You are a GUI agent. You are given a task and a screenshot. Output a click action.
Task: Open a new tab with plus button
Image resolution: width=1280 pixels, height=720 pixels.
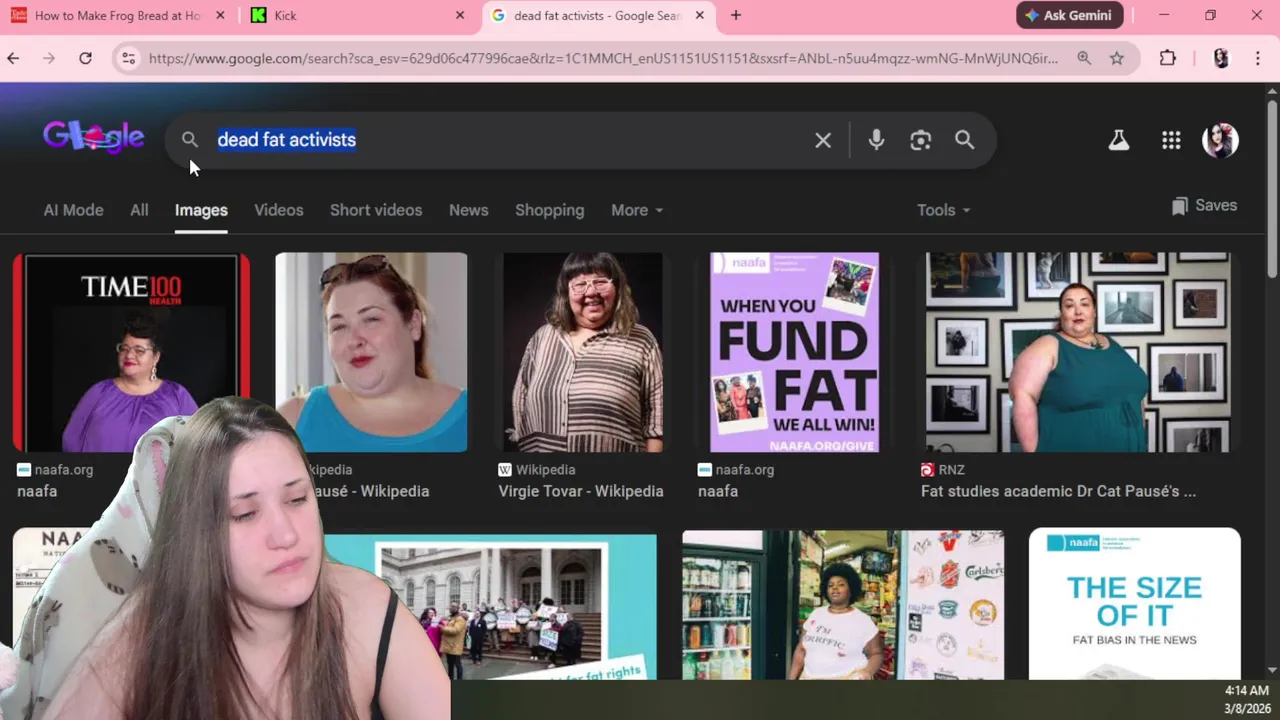(x=736, y=15)
